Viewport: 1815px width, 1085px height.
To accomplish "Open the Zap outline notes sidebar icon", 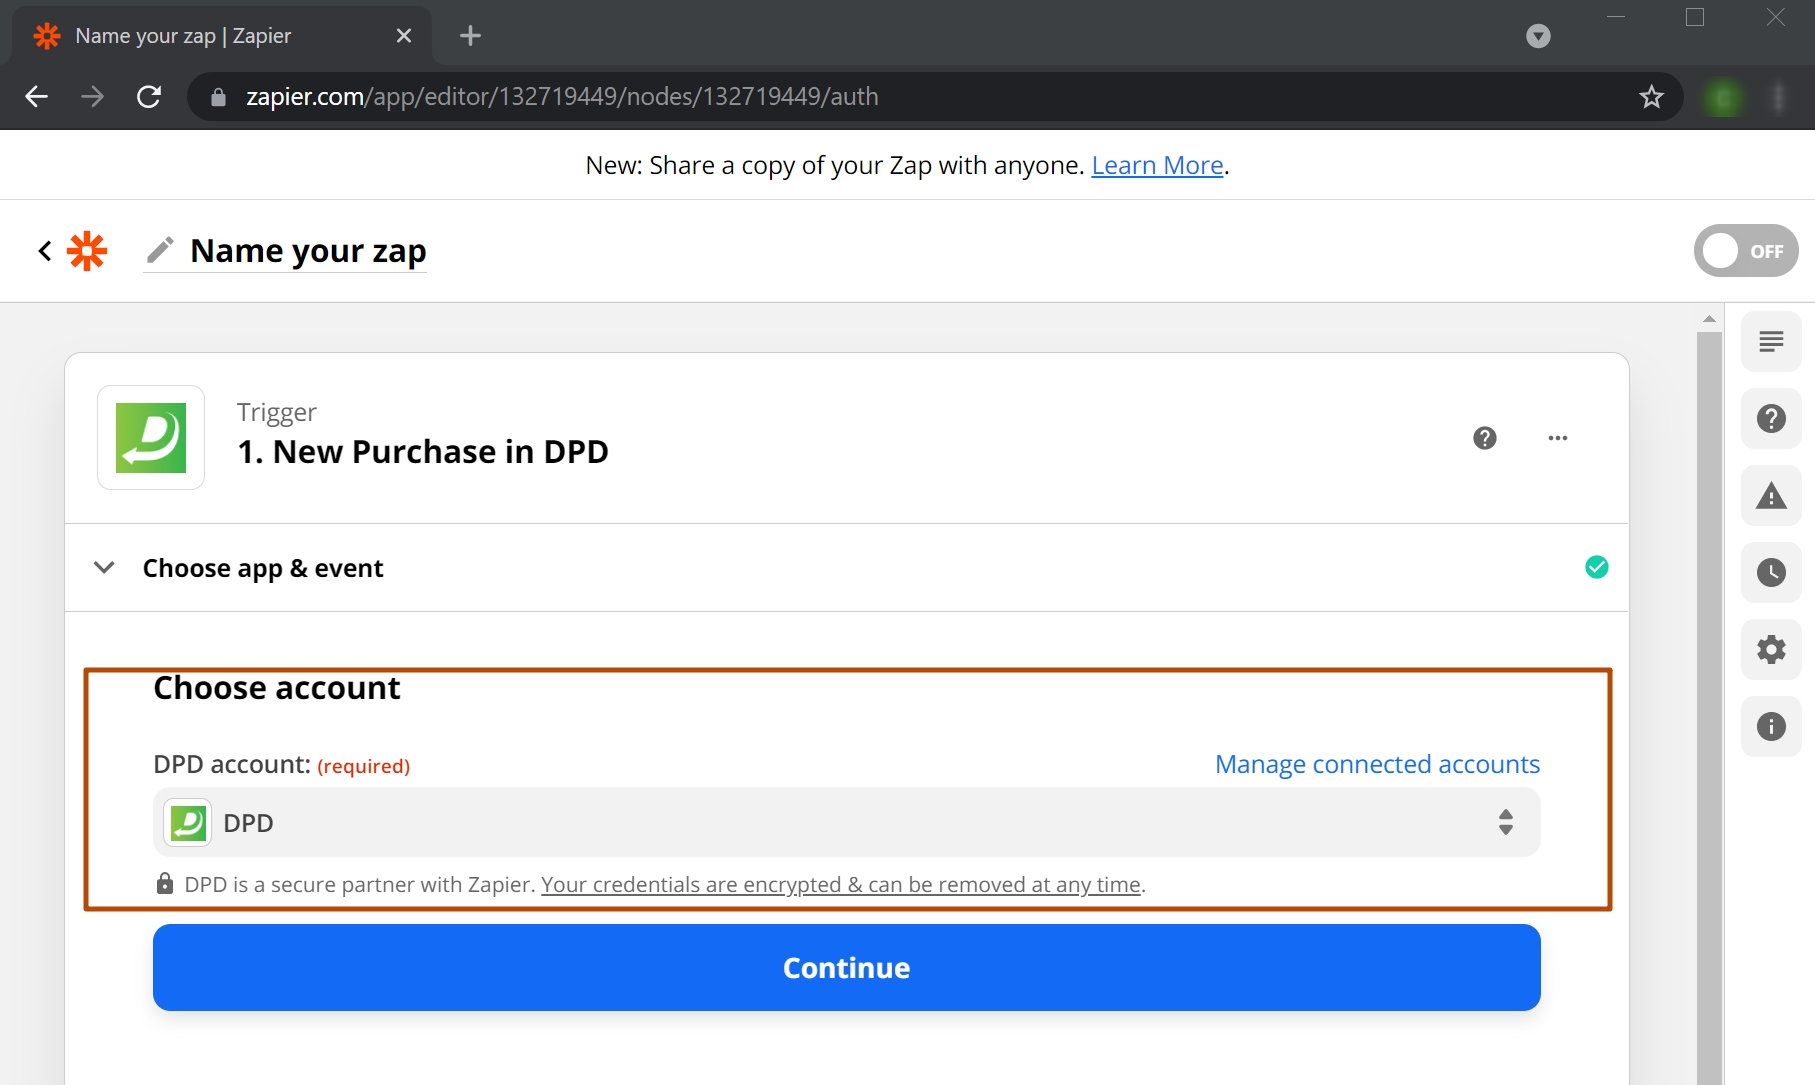I will click(x=1771, y=342).
